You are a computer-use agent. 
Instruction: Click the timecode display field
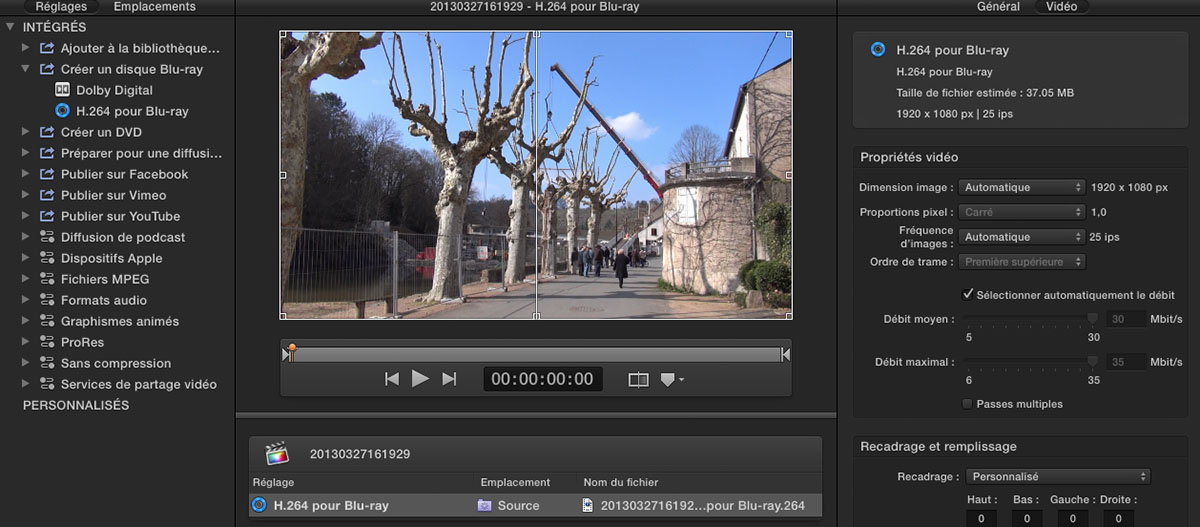pyautogui.click(x=543, y=379)
